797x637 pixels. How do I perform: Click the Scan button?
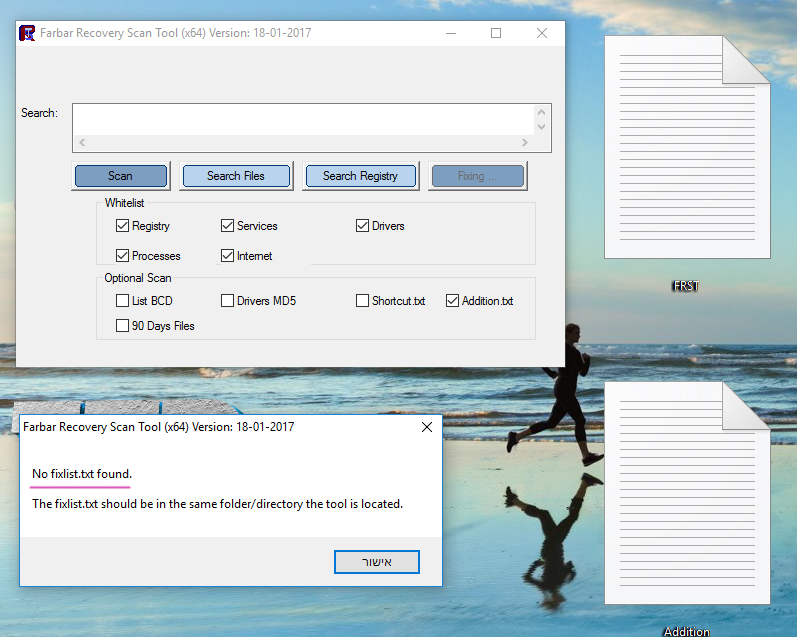pyautogui.click(x=121, y=176)
